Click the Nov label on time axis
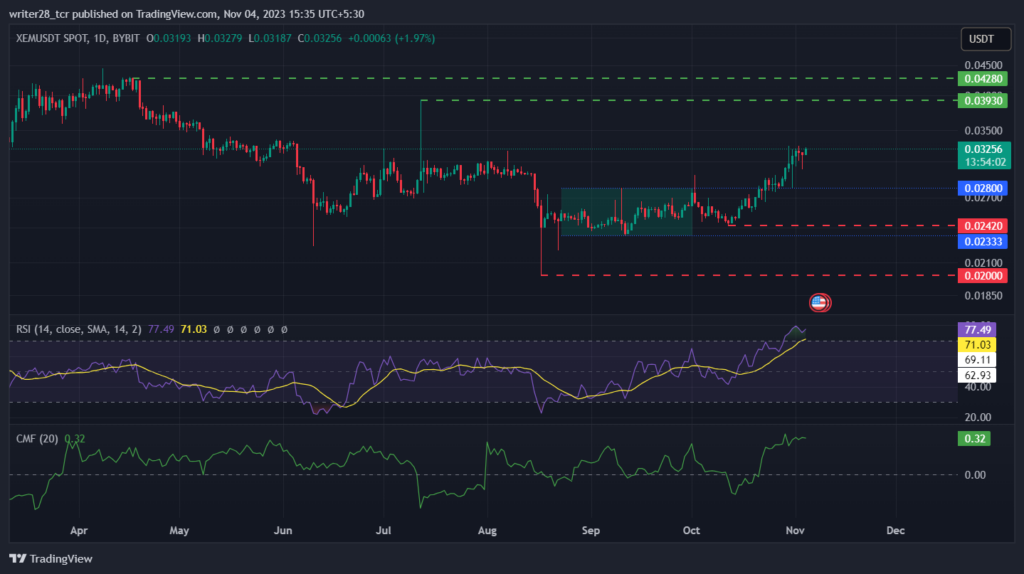Image resolution: width=1024 pixels, height=574 pixels. pos(795,530)
